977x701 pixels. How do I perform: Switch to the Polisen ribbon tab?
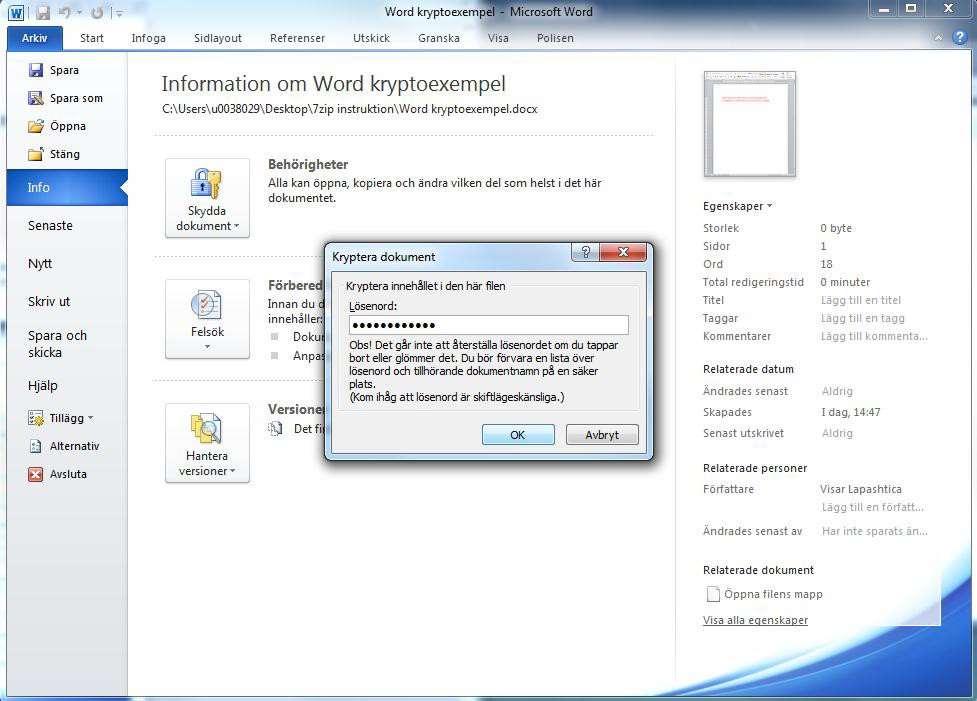click(x=555, y=38)
